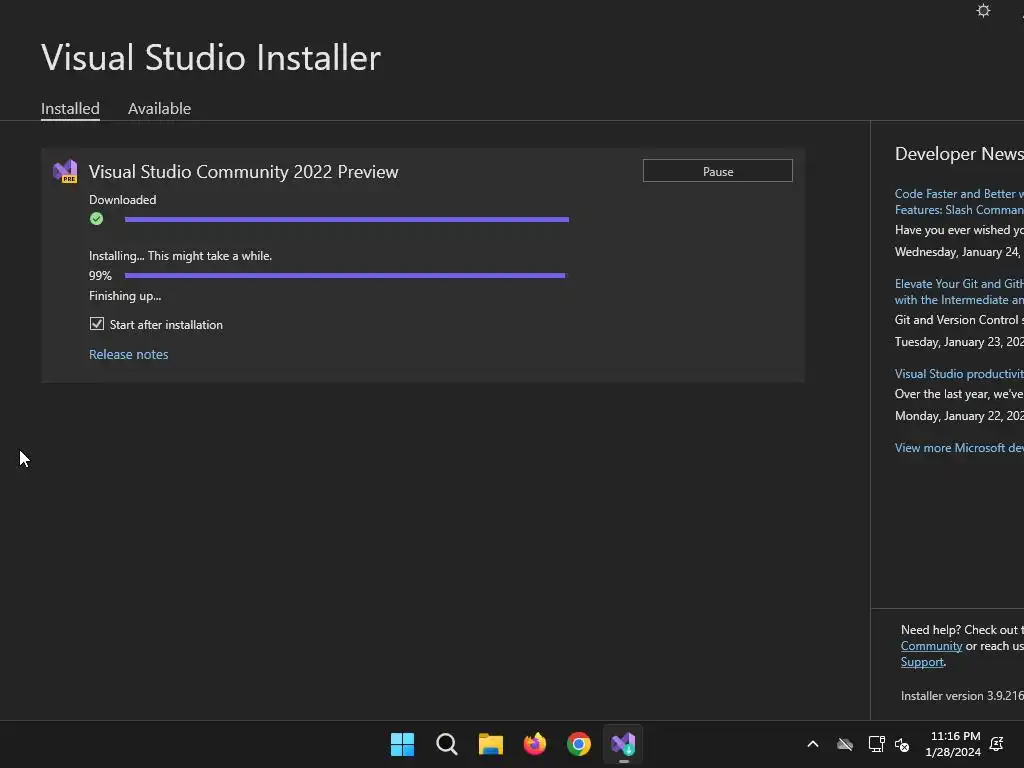
Task: Click Visual Studio Installer taskbar icon
Action: pyautogui.click(x=623, y=744)
